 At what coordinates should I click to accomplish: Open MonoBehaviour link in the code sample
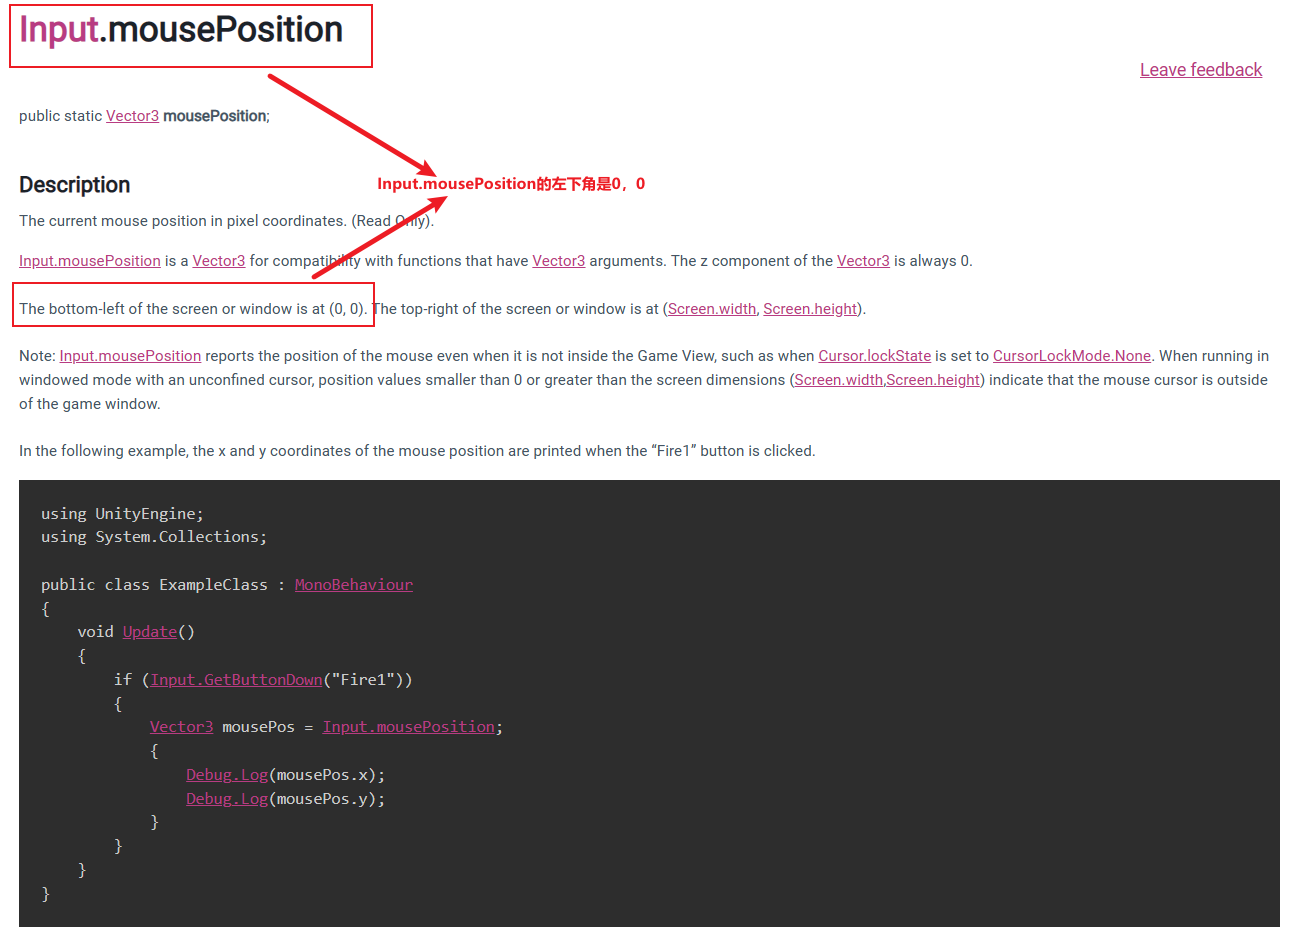click(353, 585)
